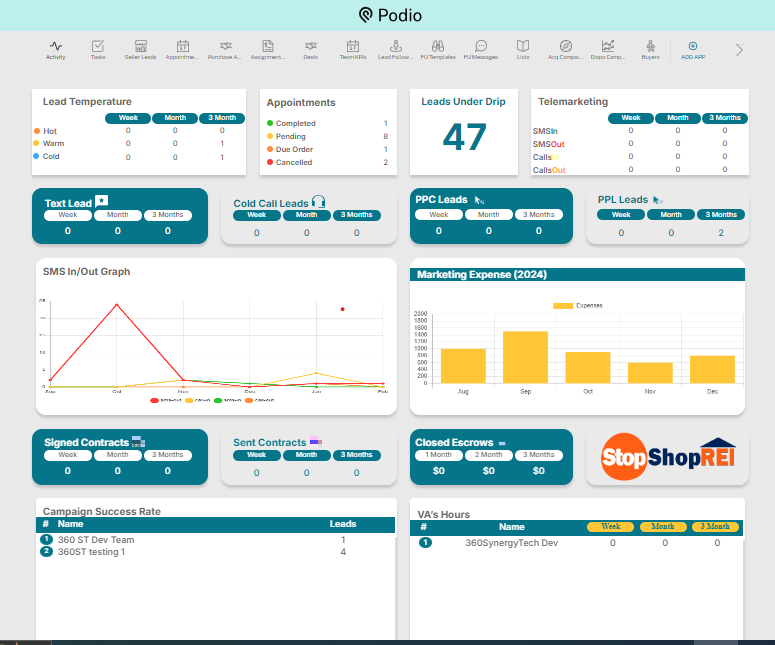Open the Seller Leads app
Screen dimensions: 775x645
pyautogui.click(x=141, y=49)
